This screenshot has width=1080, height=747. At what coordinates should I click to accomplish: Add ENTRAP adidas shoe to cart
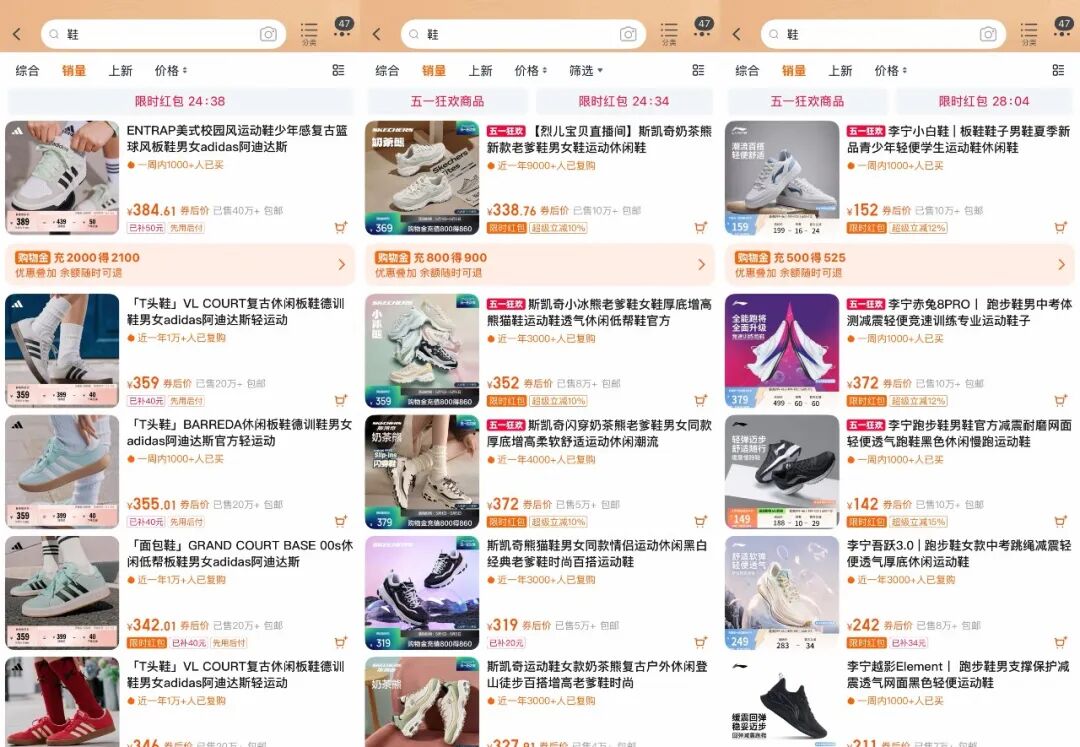(341, 227)
